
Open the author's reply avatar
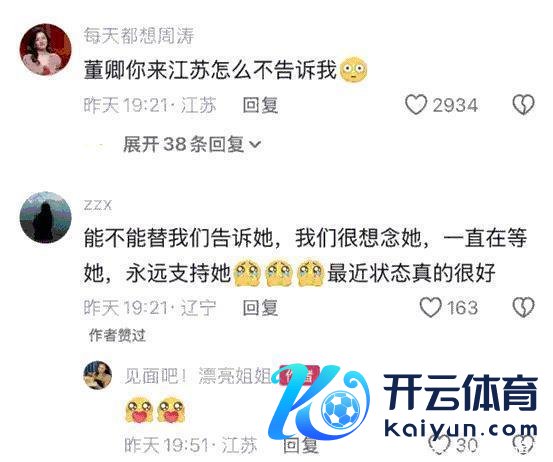tap(97, 375)
